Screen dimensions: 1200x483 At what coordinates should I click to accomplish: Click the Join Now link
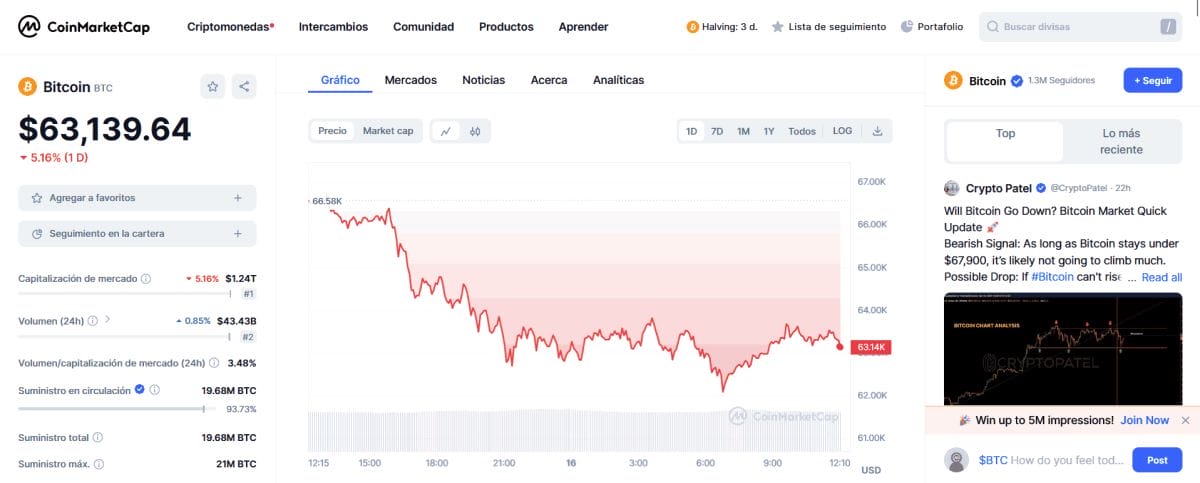(1145, 420)
